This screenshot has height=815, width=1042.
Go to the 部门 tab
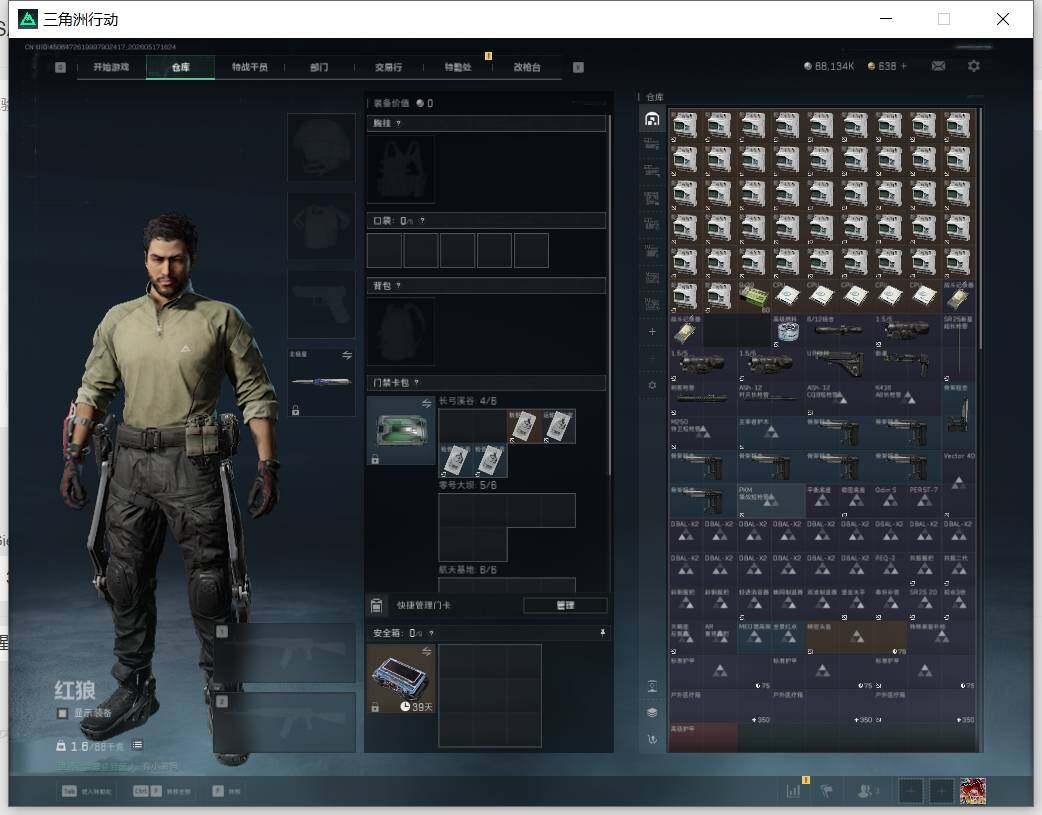click(x=319, y=67)
